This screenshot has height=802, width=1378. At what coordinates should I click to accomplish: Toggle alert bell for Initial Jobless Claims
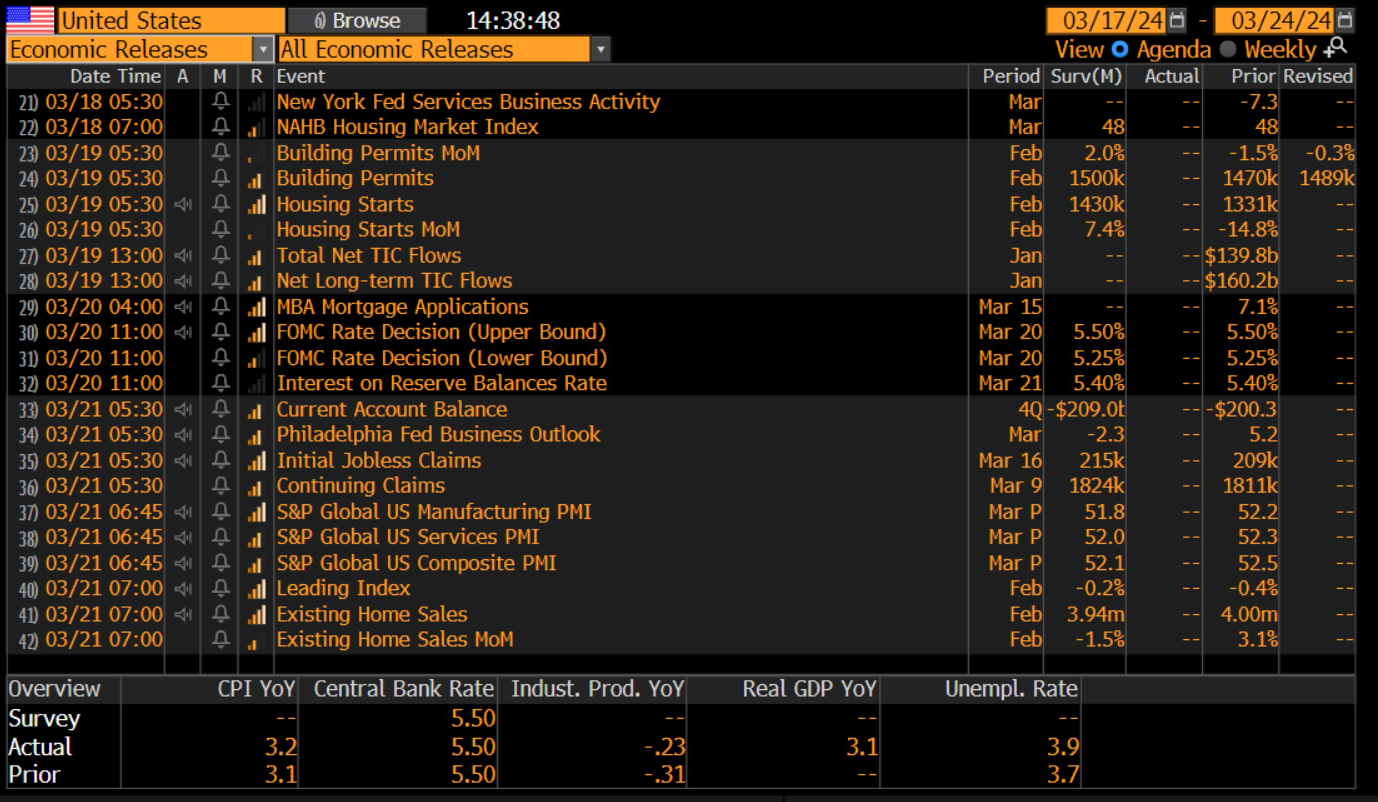coord(220,460)
